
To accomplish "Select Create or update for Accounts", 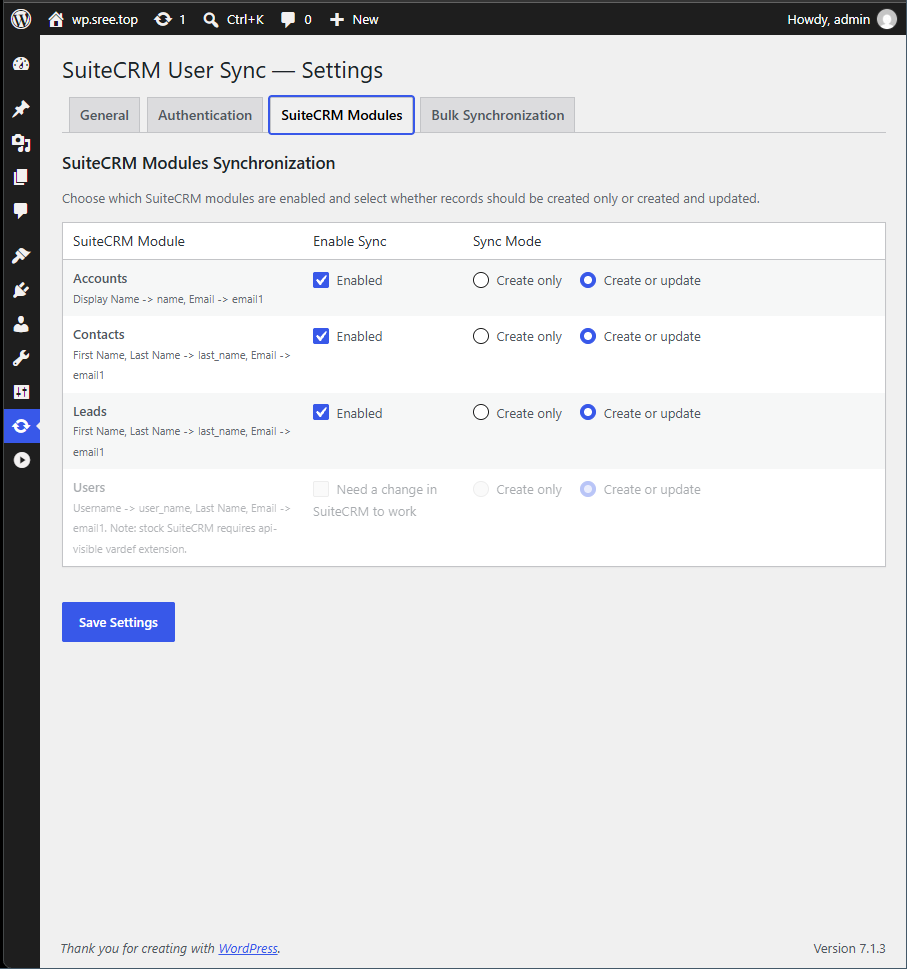I will [588, 280].
